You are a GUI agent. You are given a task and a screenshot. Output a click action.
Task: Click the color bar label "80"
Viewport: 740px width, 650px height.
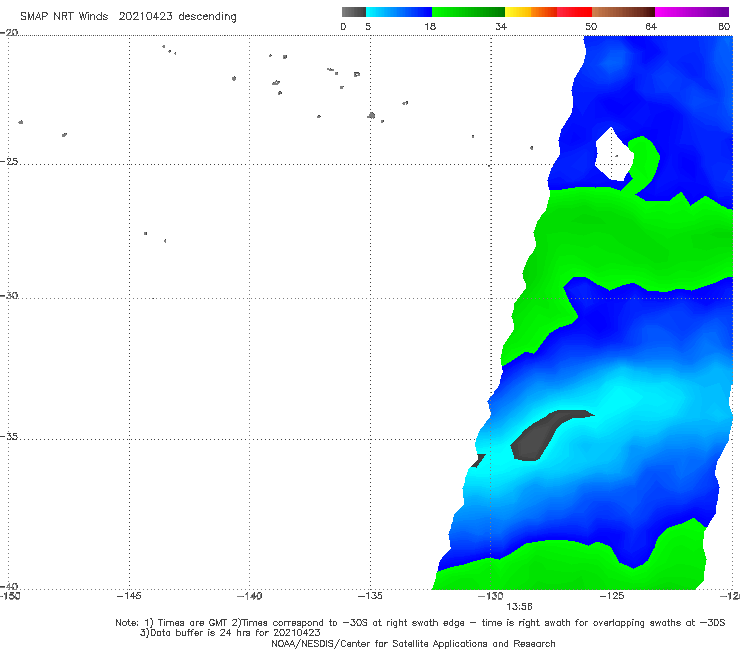click(x=724, y=26)
